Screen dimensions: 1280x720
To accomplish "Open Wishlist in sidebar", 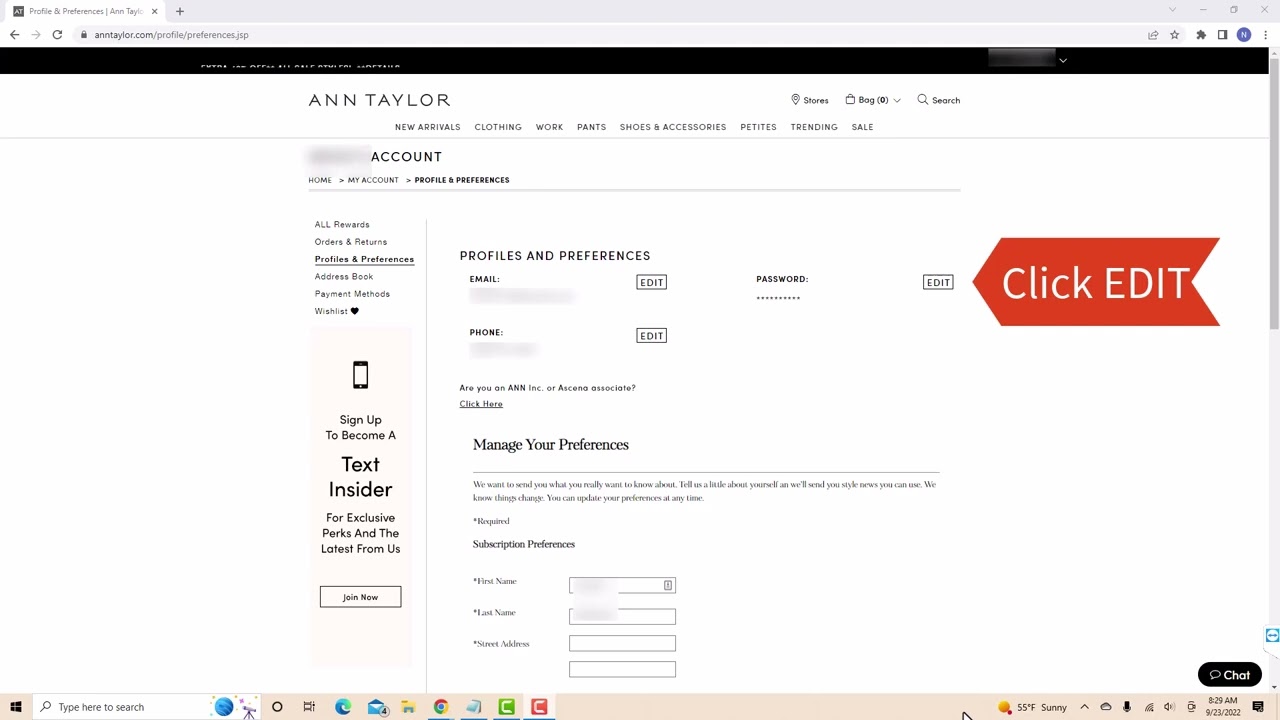I will click(x=336, y=311).
